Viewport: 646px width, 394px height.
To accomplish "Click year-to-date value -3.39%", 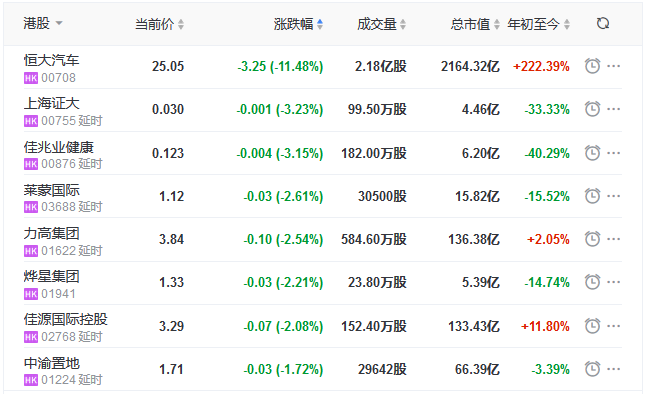I will coord(550,369).
